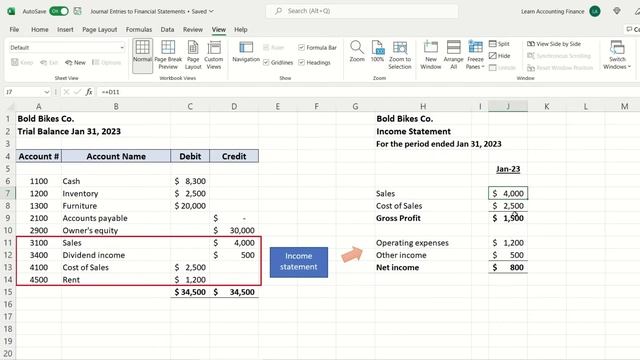
Task: Click Zoom to Selection
Action: (400, 56)
